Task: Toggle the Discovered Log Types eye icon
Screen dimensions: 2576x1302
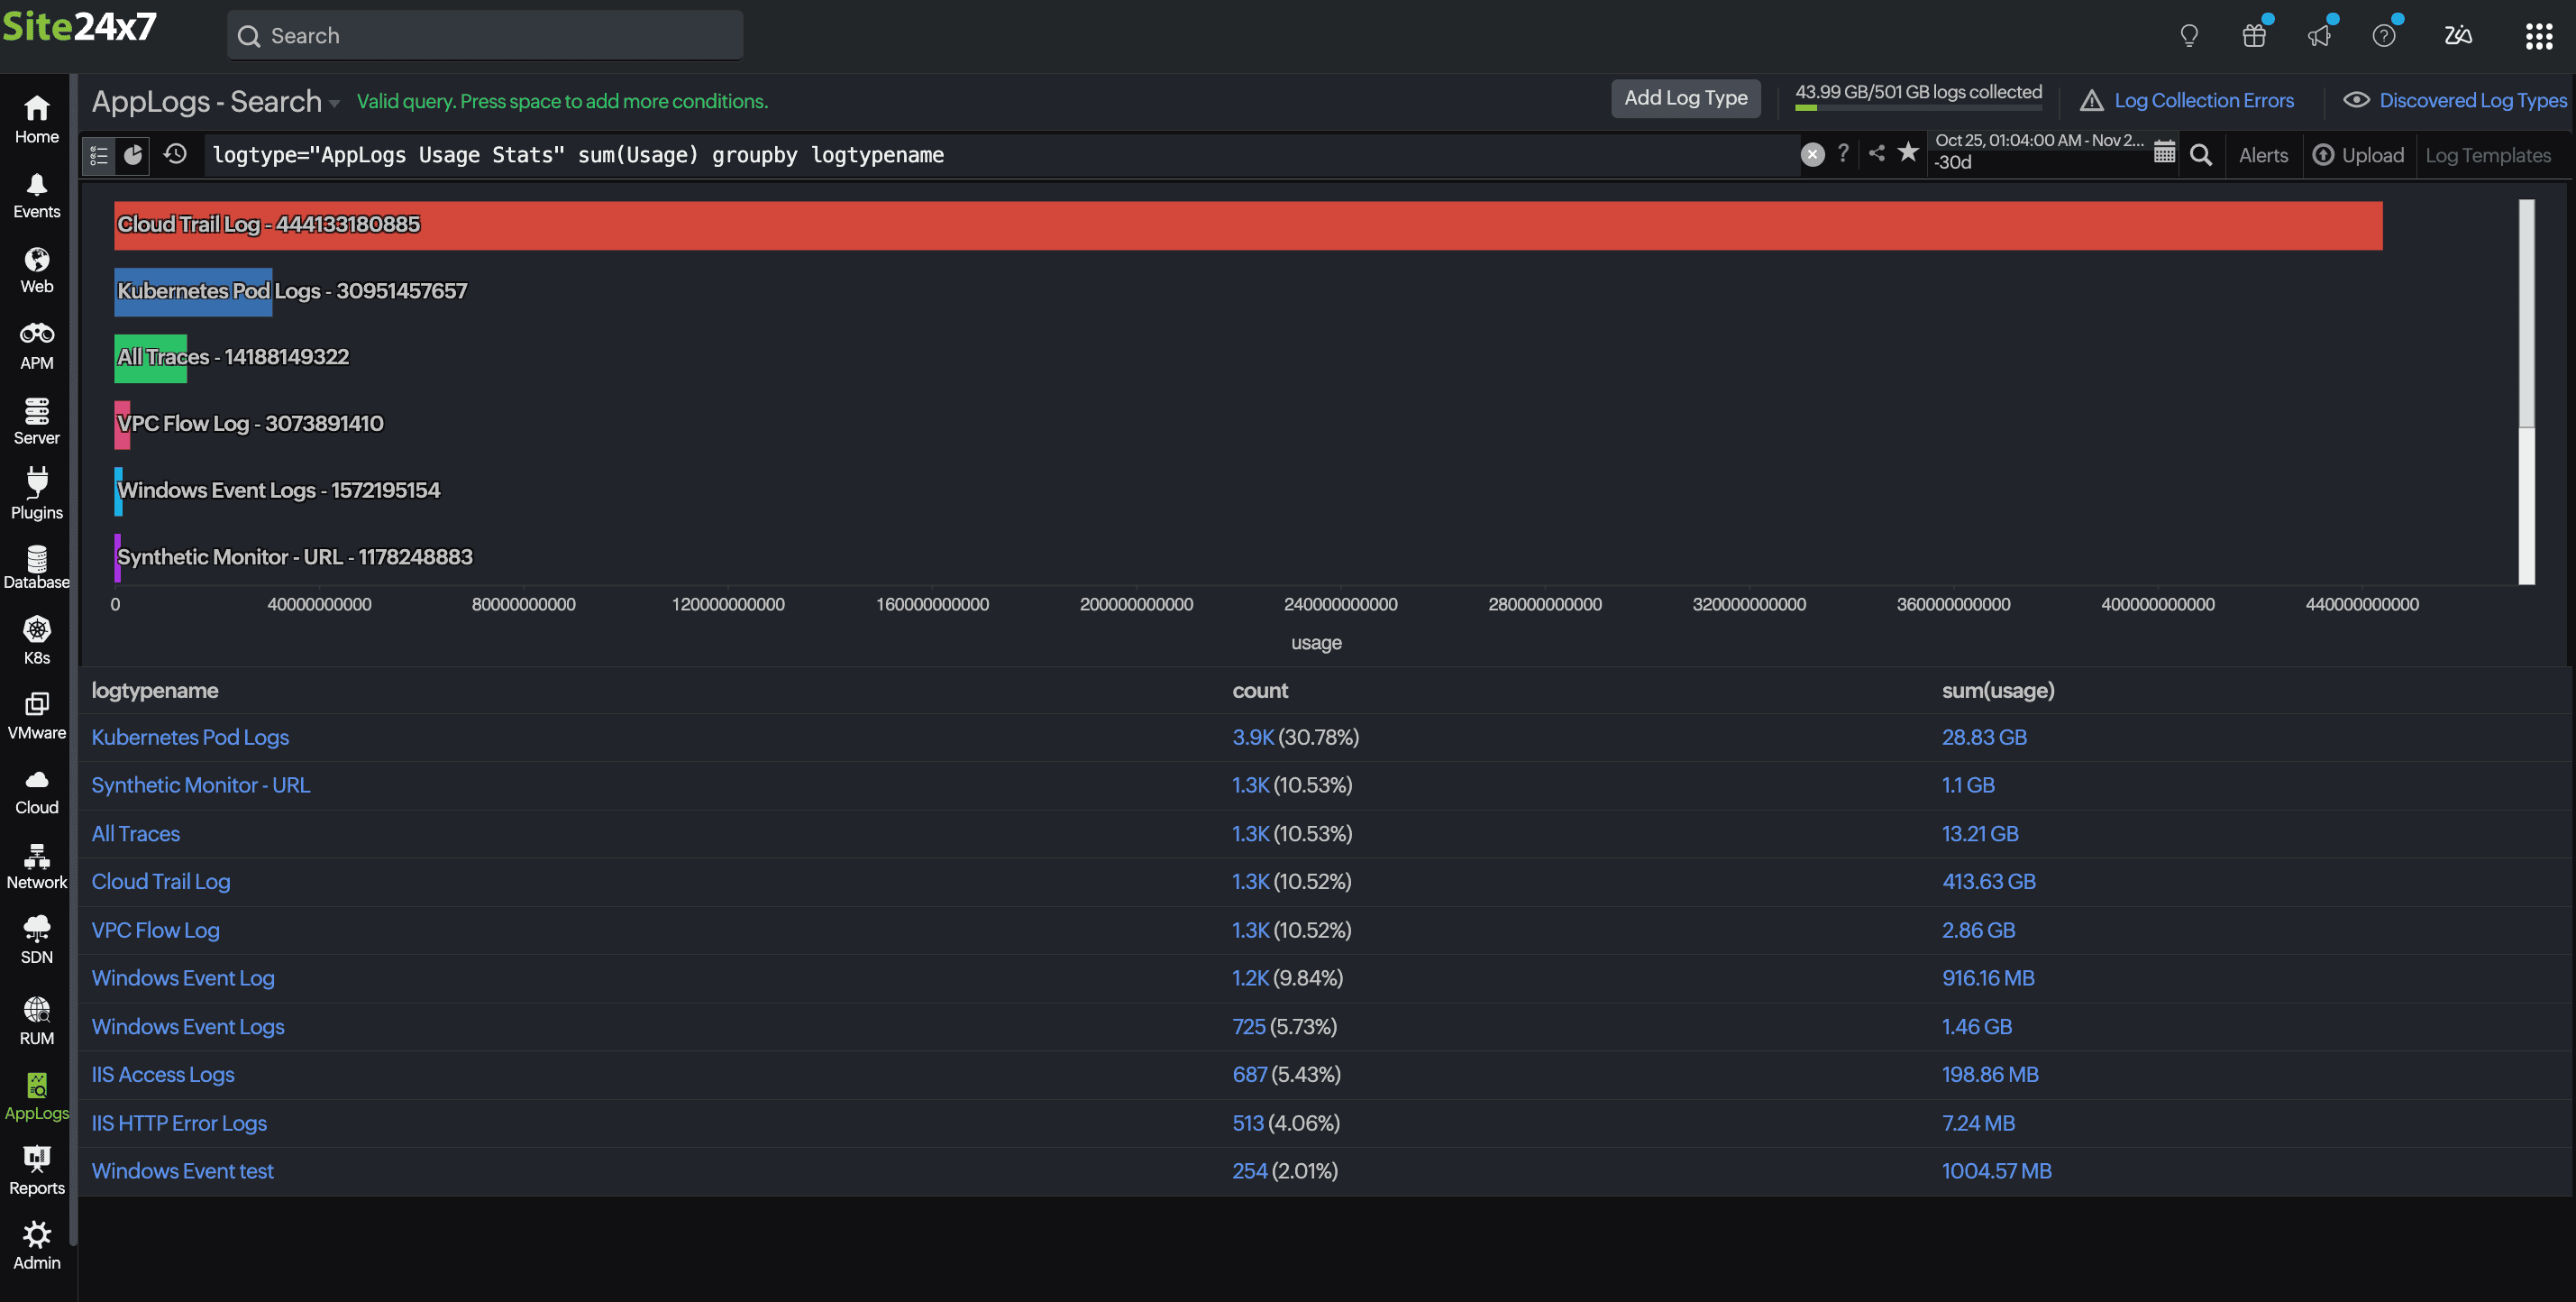Action: (x=2356, y=100)
